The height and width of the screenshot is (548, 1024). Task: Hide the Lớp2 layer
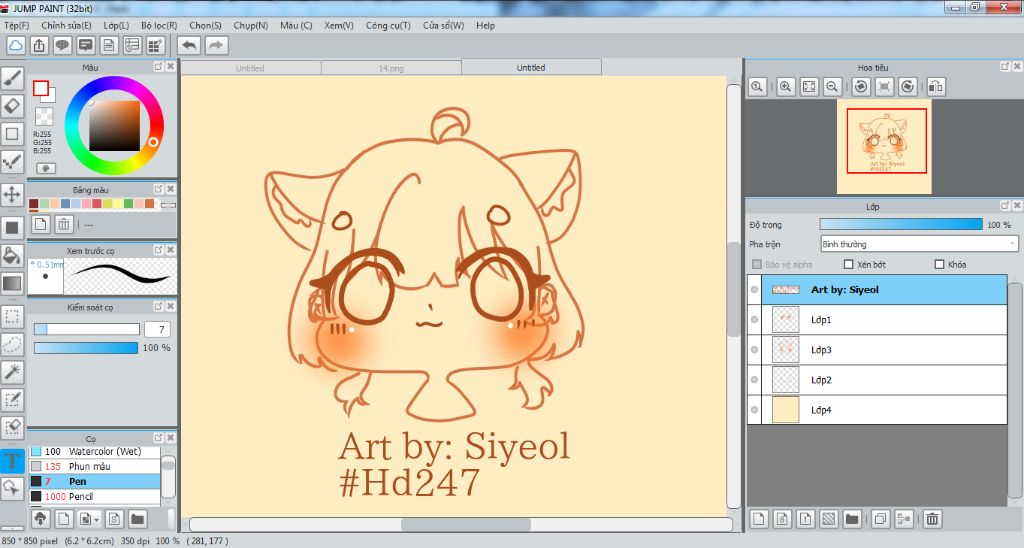coord(754,379)
